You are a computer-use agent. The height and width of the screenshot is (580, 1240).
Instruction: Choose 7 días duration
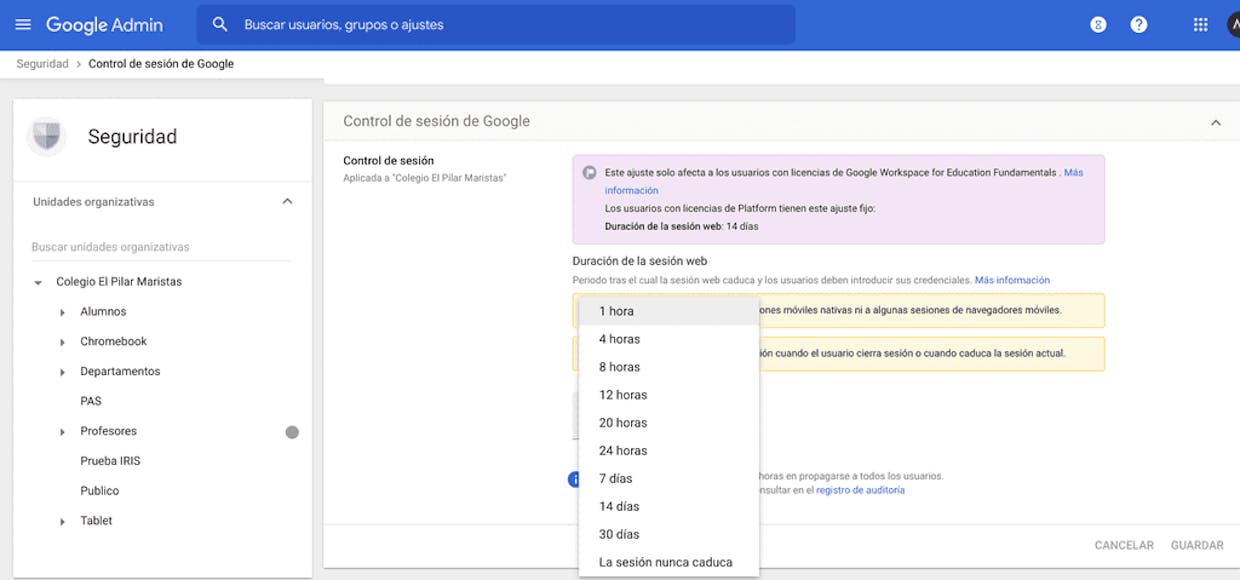(669, 479)
